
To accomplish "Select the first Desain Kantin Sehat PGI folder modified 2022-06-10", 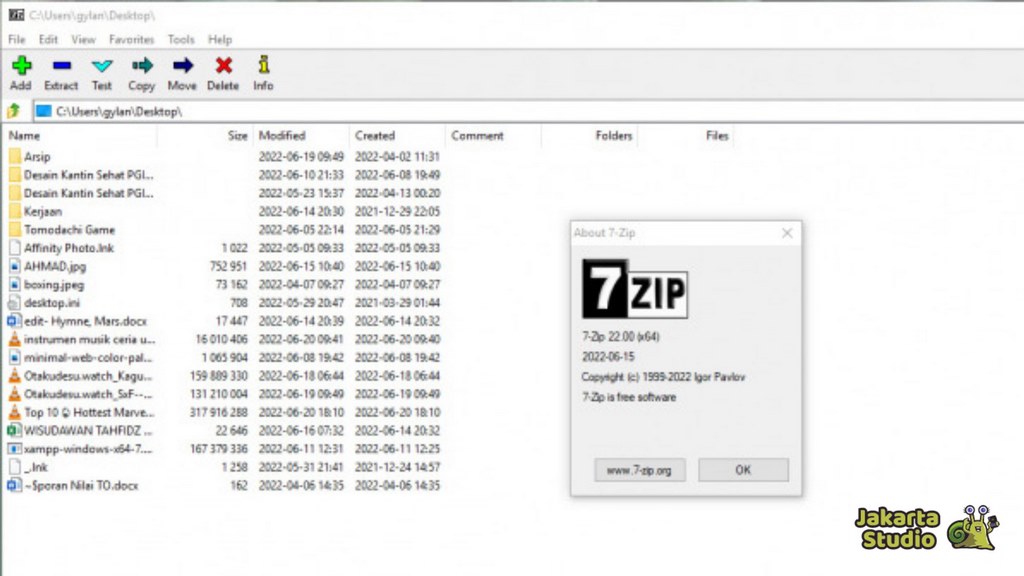I will click(x=89, y=175).
